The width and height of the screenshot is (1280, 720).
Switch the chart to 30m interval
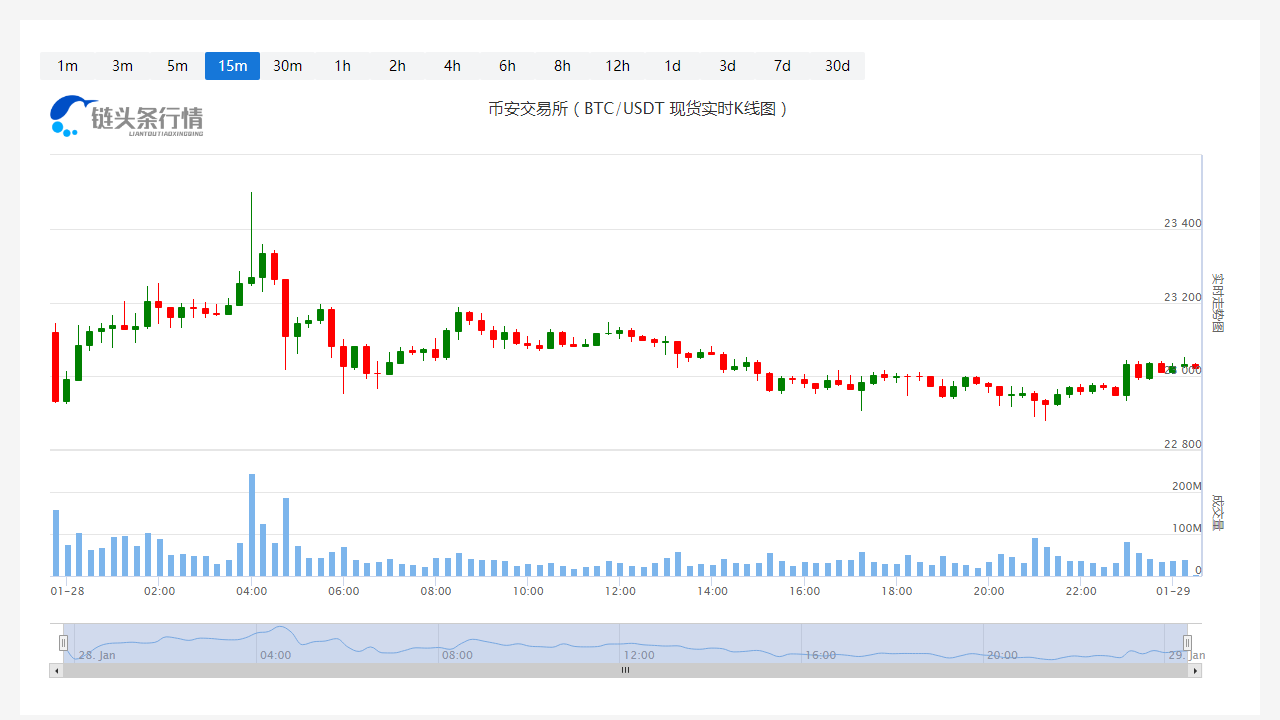coord(287,66)
